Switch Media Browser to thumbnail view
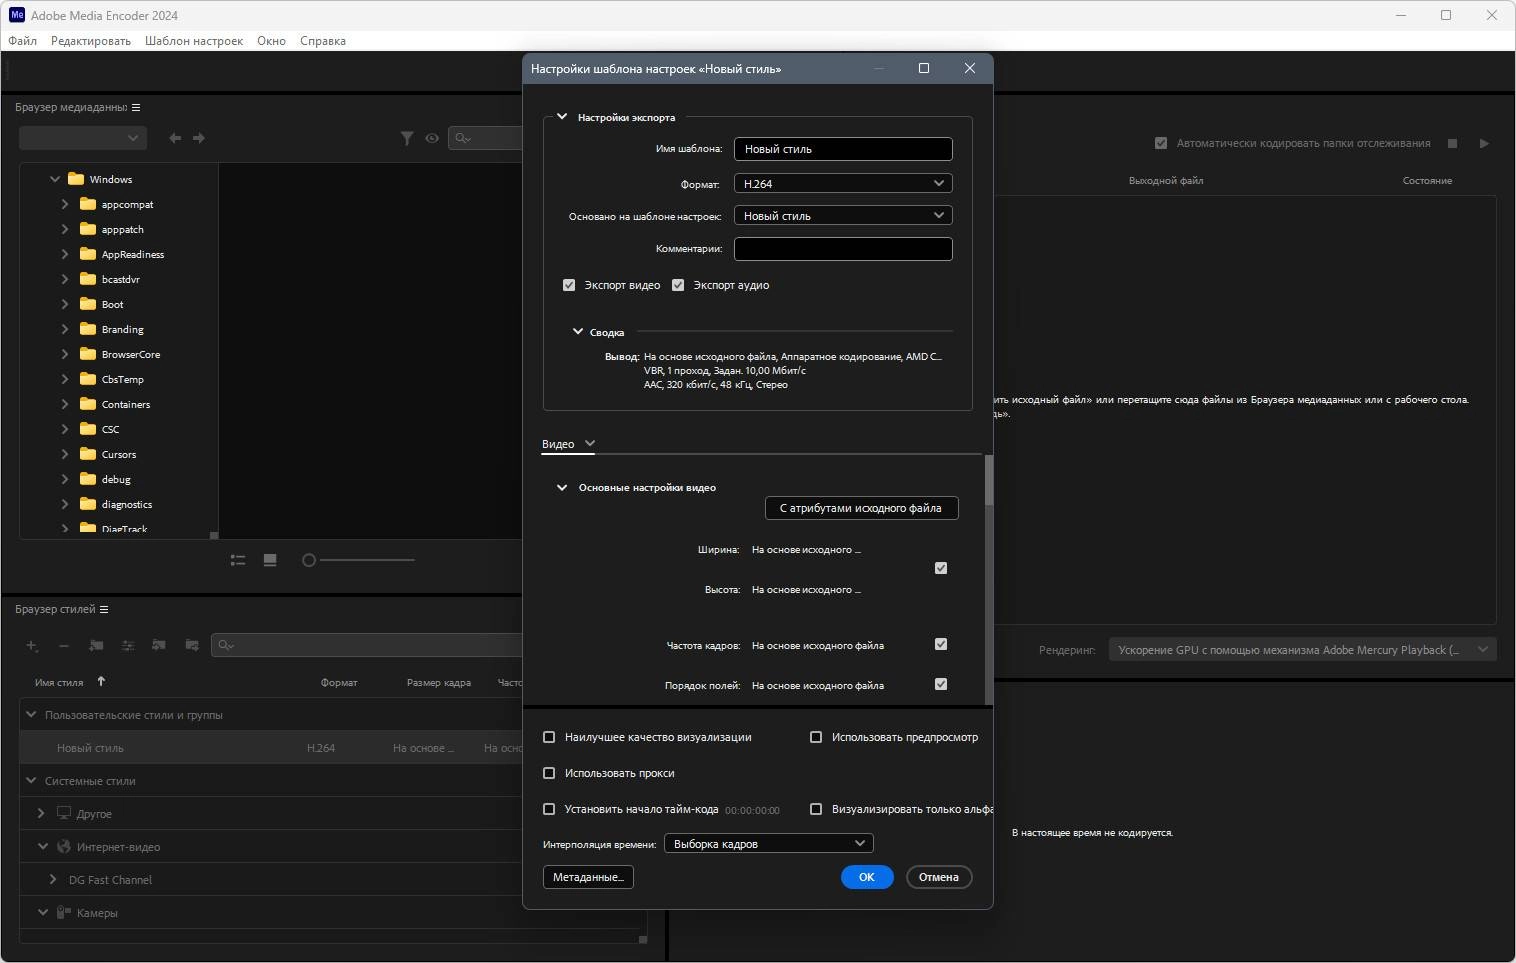 pos(270,560)
